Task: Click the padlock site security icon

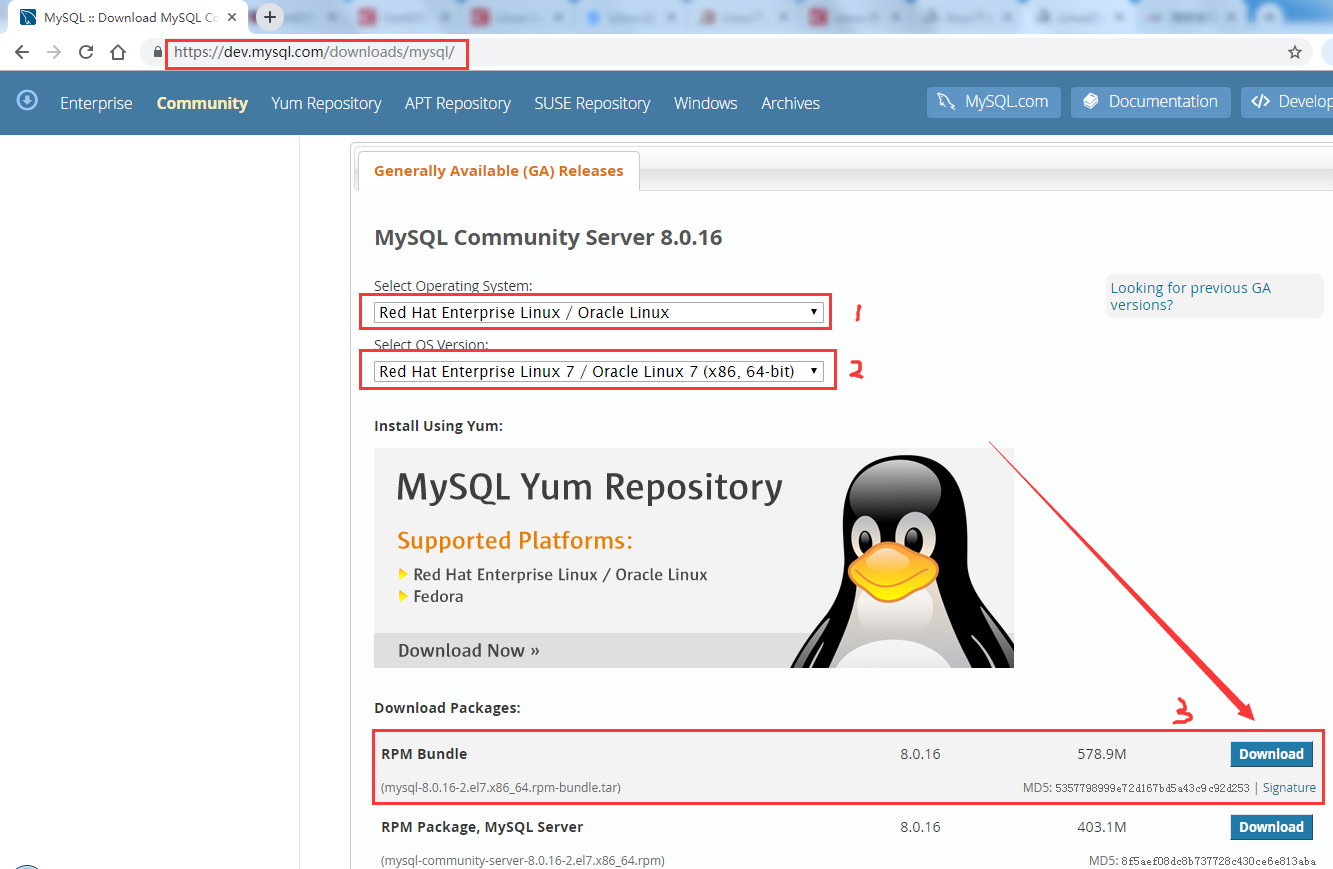Action: click(157, 52)
